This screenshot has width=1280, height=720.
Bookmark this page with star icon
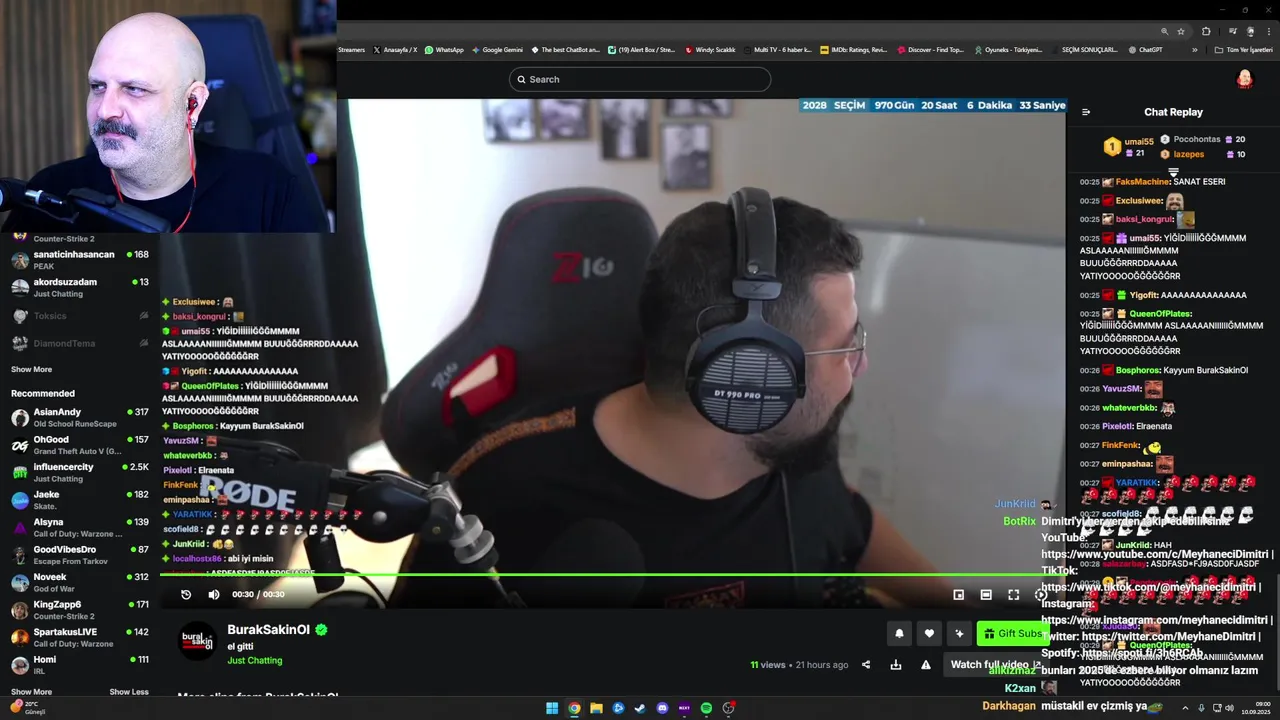[1181, 31]
